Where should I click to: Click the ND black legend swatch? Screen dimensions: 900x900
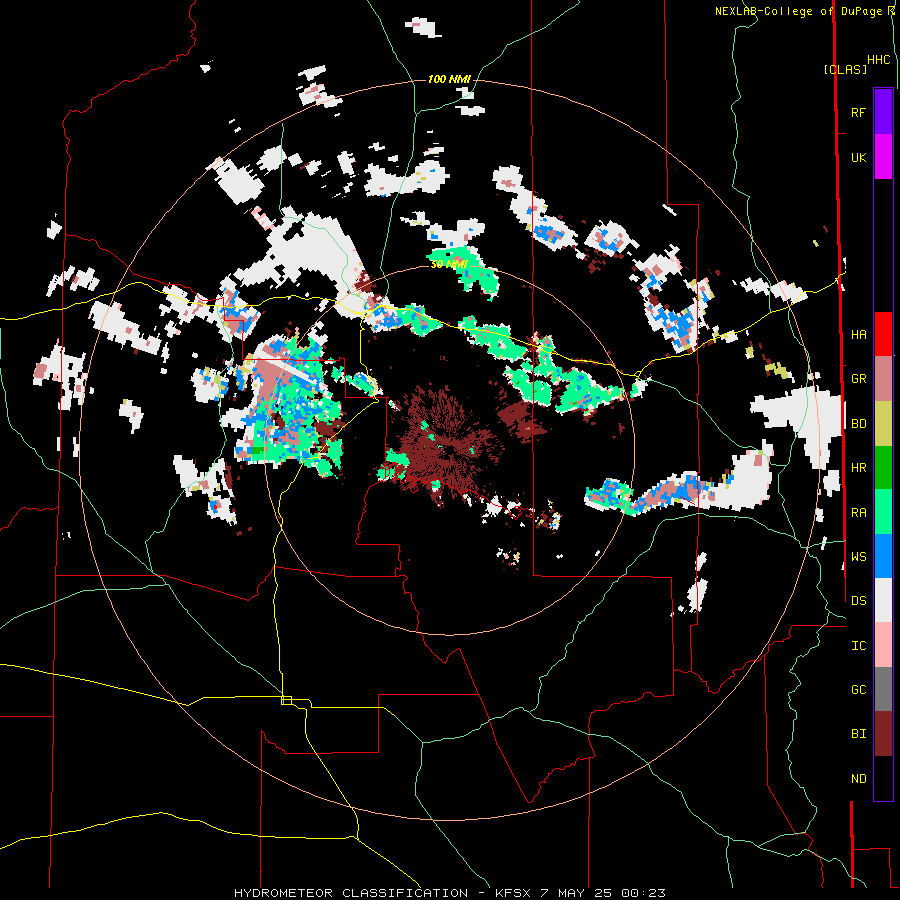pos(883,778)
